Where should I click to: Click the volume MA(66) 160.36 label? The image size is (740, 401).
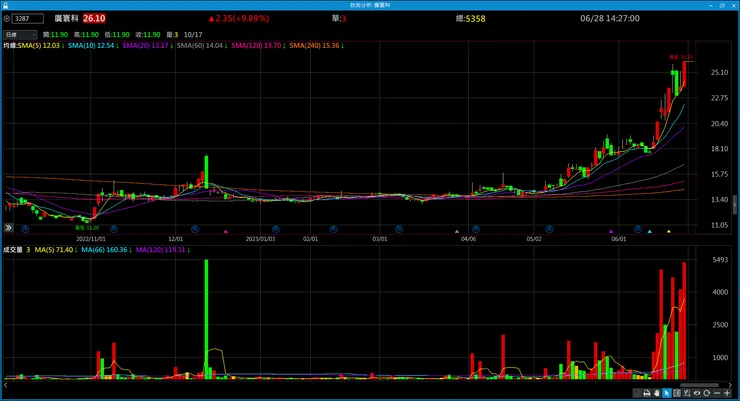[106, 250]
